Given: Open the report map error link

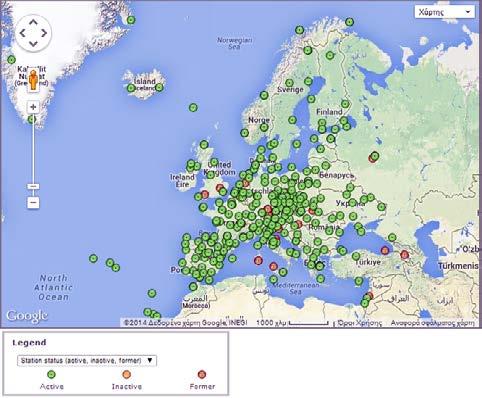Looking at the screenshot, I should click(x=433, y=323).
